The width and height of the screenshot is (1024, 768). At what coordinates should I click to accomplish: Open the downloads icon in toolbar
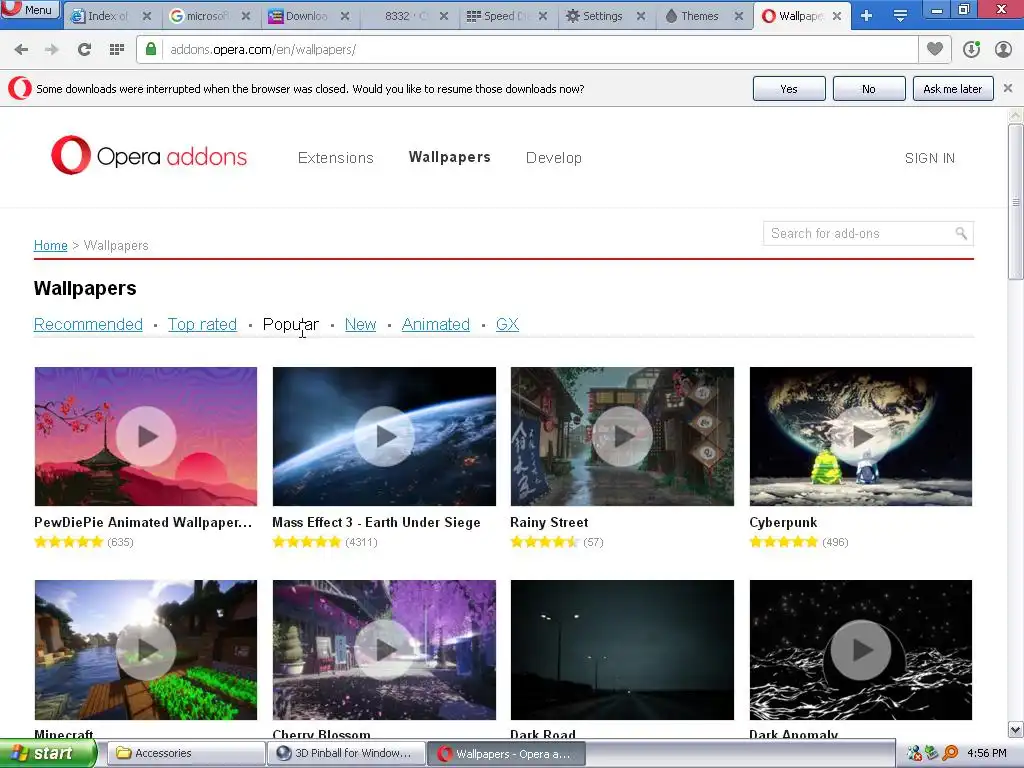click(971, 50)
